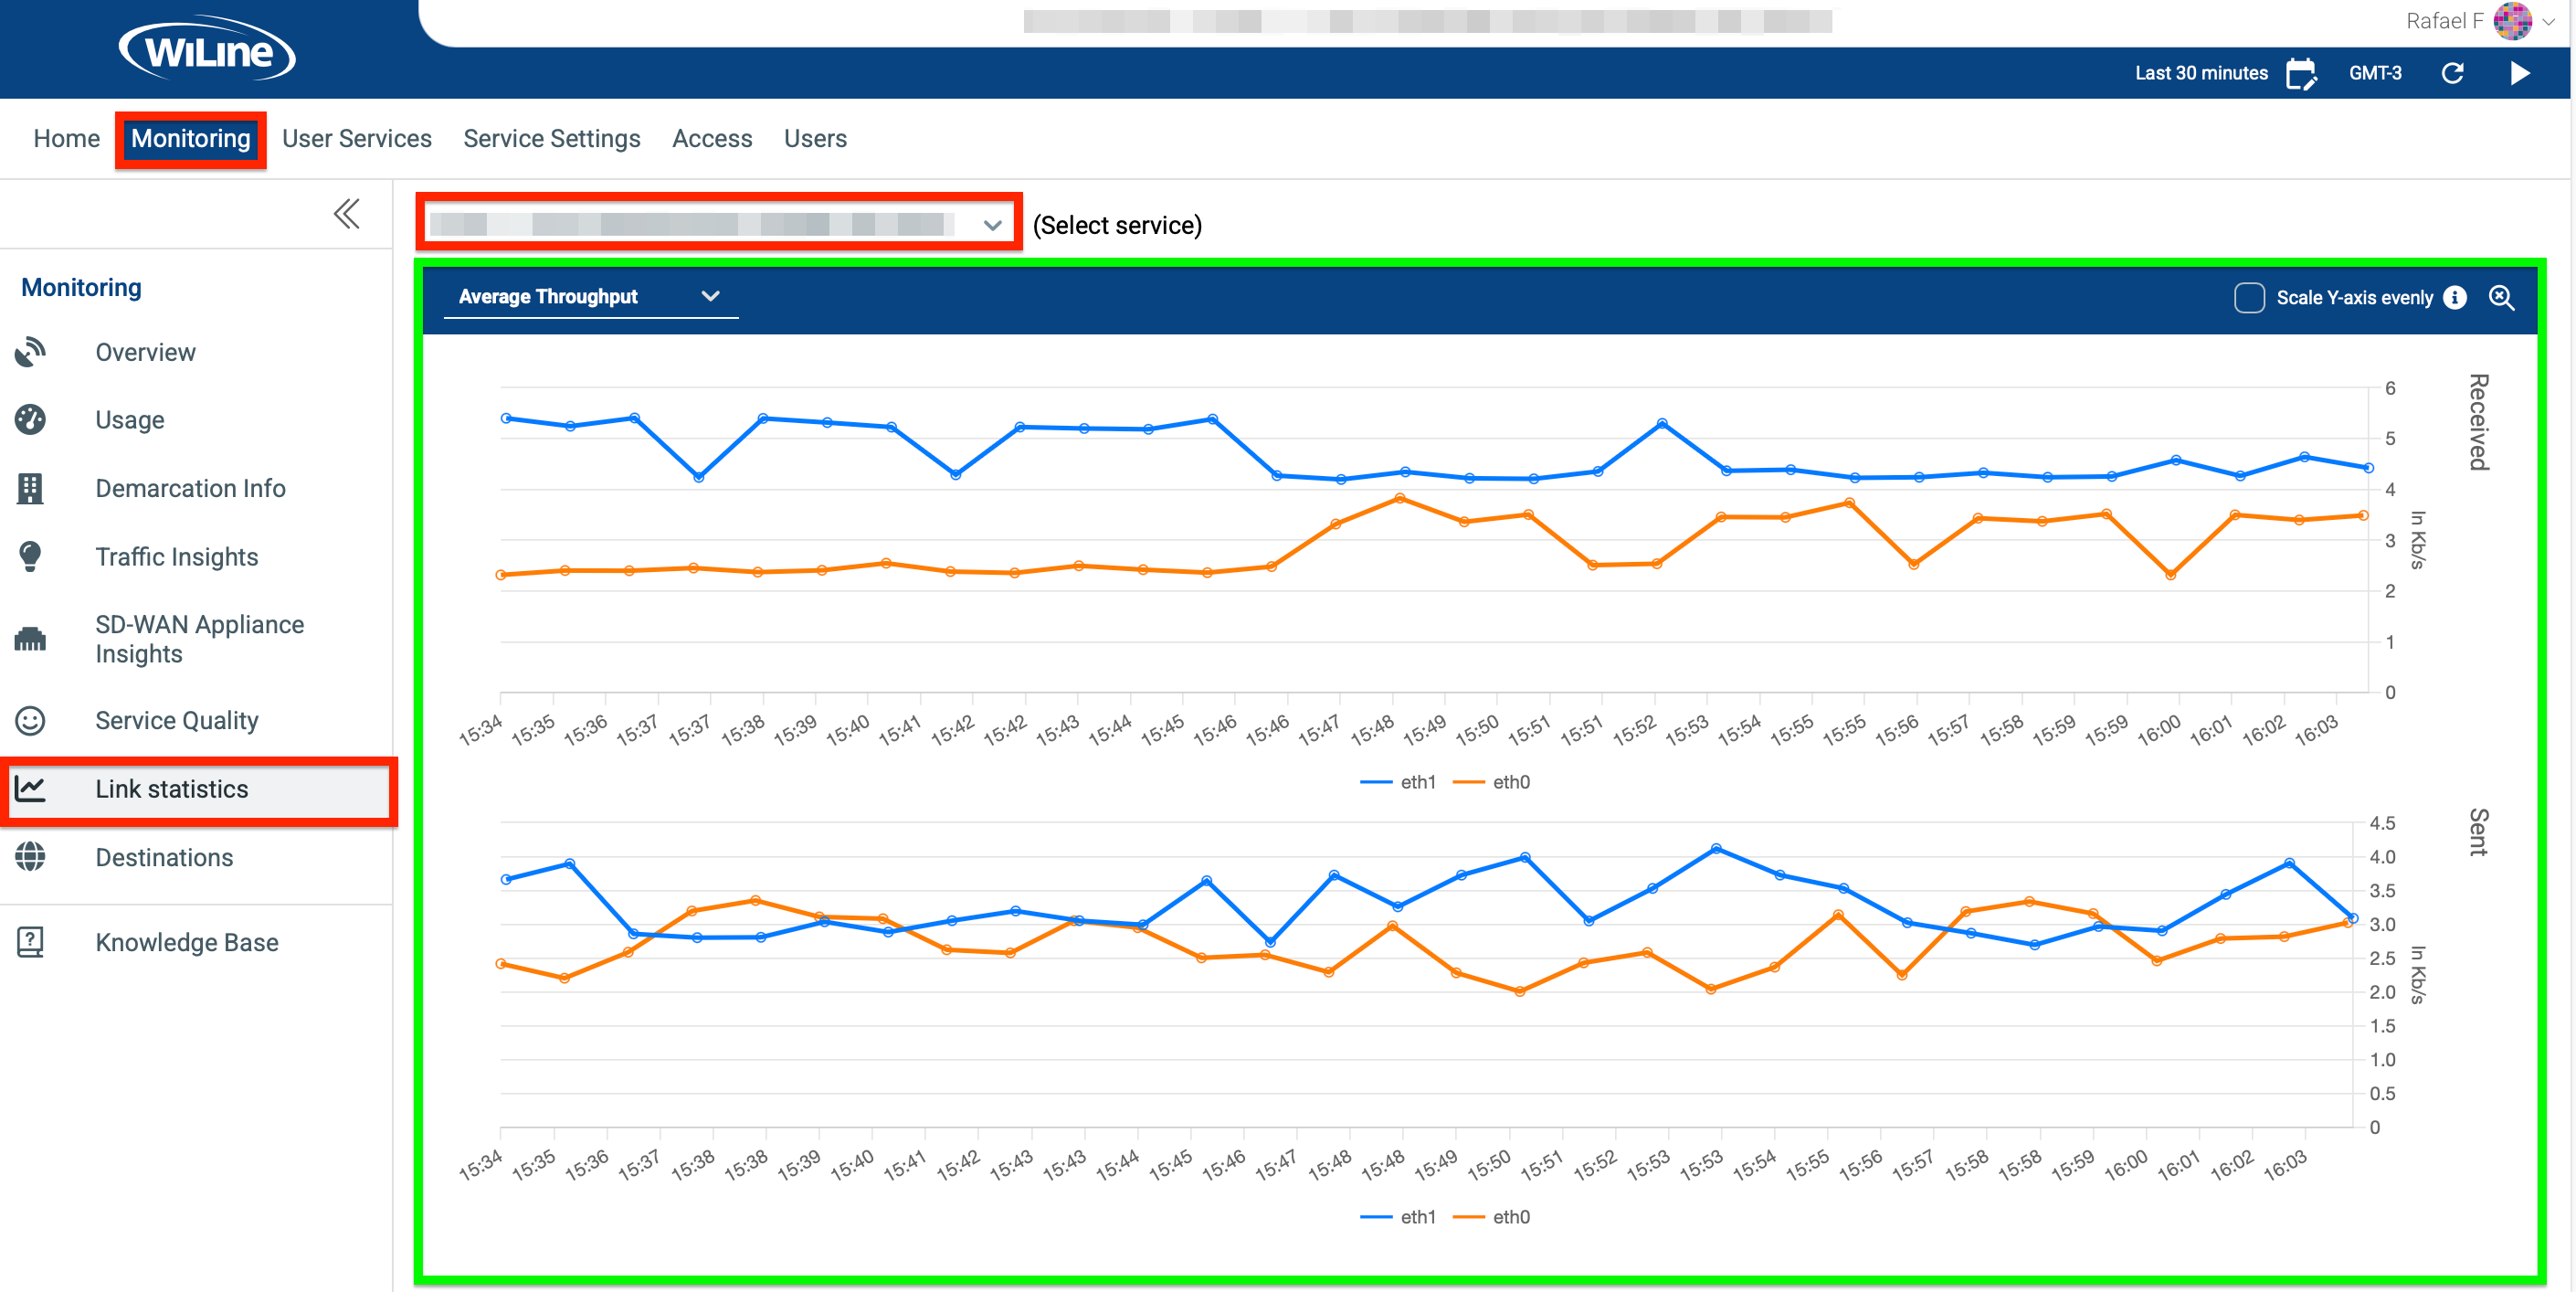Click the Traffic Insights lightbulb icon
This screenshot has height=1292, width=2576.
pyautogui.click(x=31, y=556)
